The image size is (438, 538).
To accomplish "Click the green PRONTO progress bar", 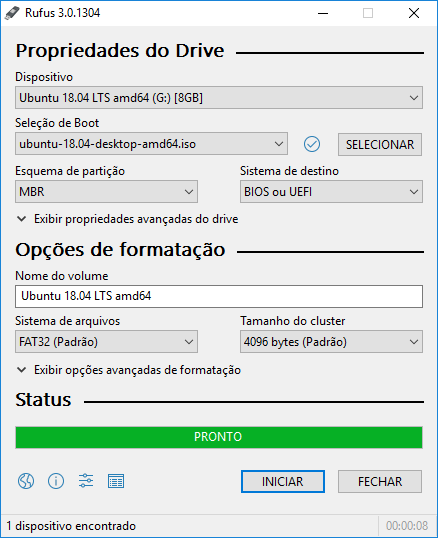I will tap(219, 437).
